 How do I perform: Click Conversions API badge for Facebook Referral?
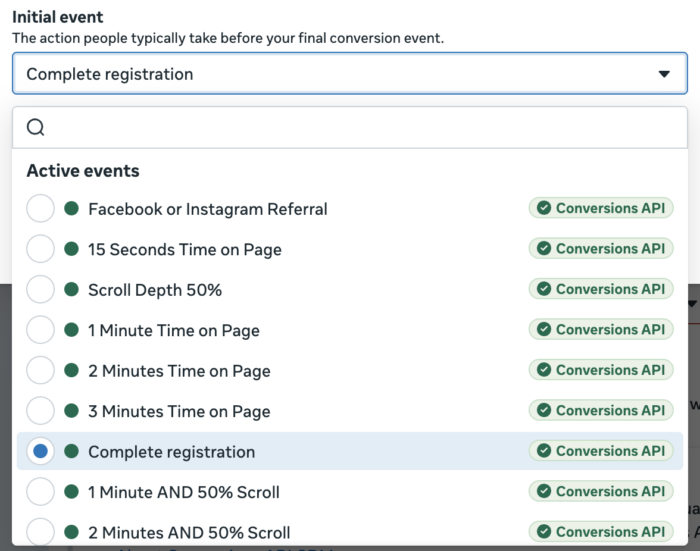[x=601, y=208]
